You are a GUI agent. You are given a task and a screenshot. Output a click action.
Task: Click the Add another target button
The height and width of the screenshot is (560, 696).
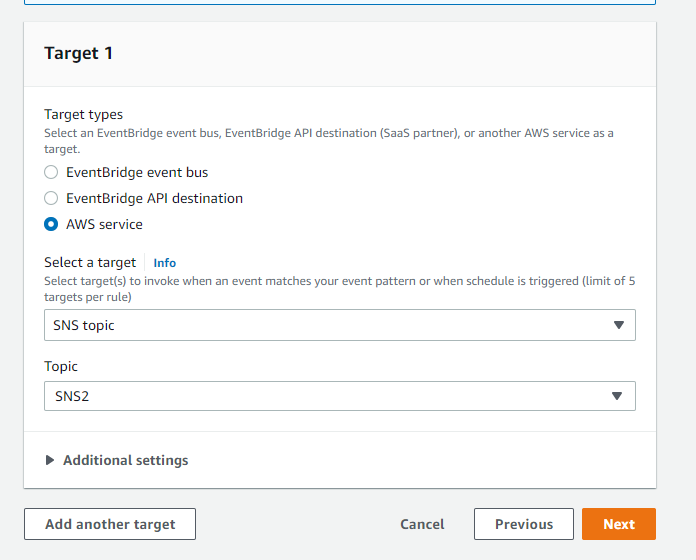[110, 524]
